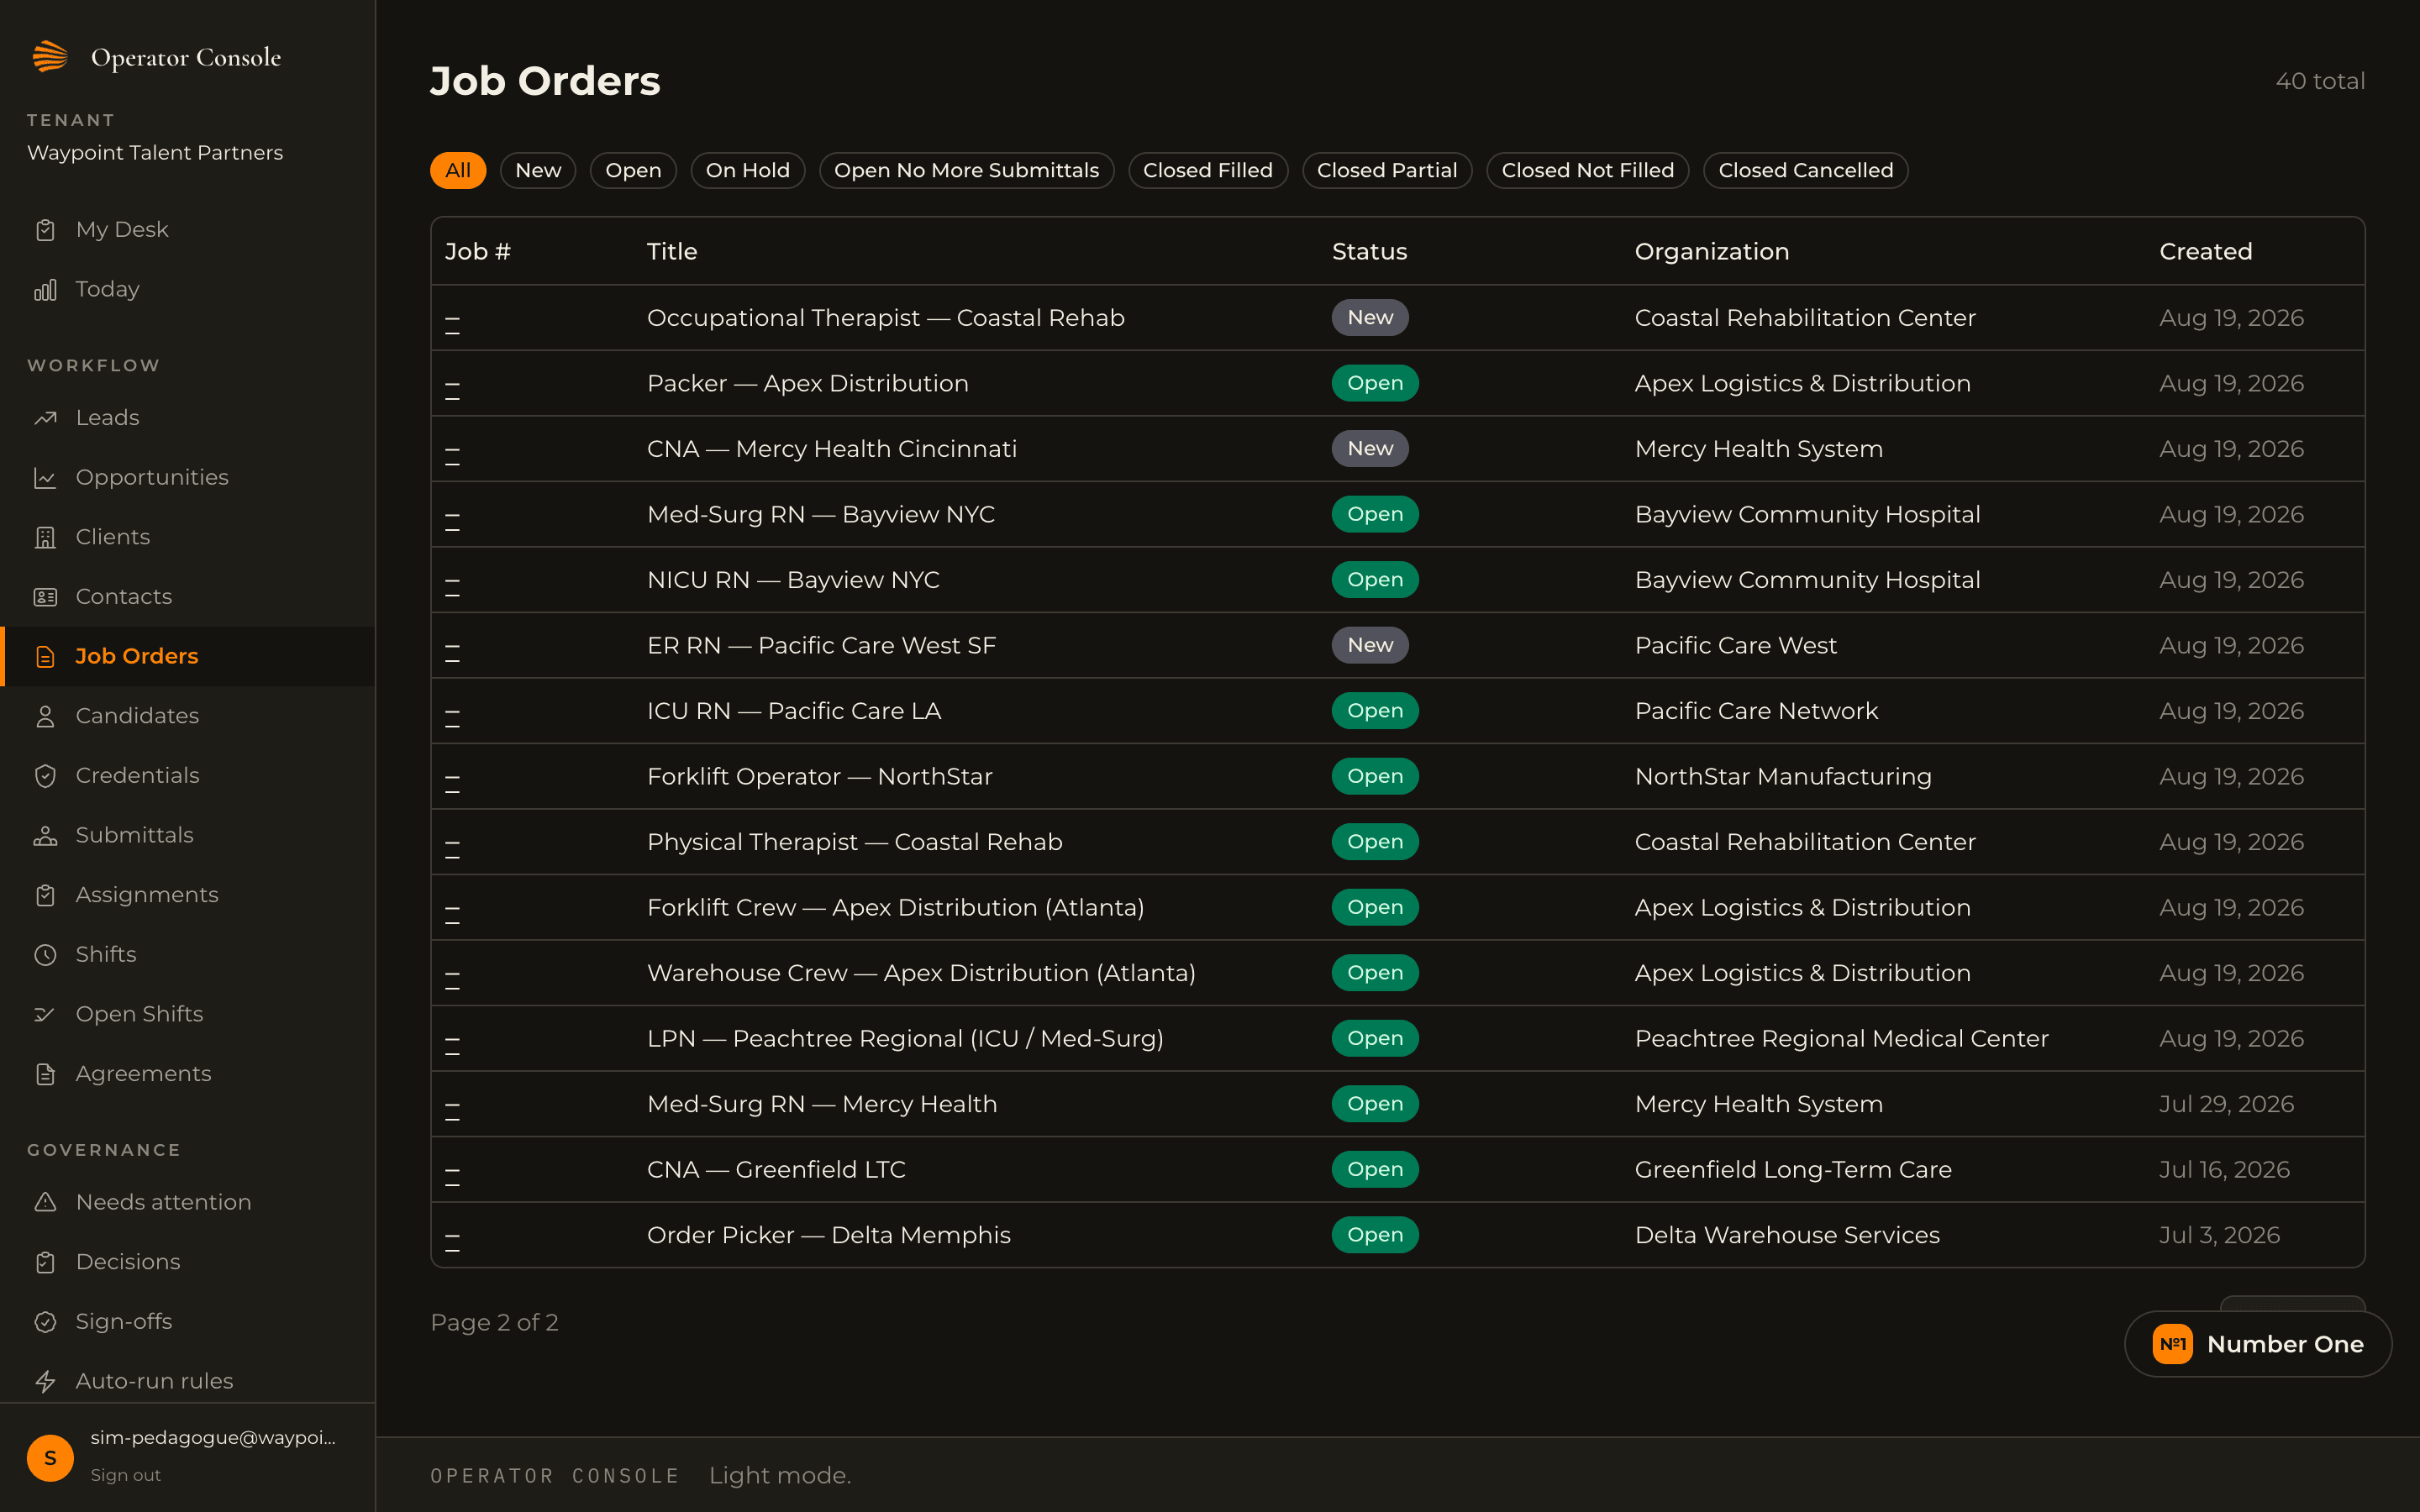
Task: Show Closed Cancelled job orders
Action: coord(1806,170)
